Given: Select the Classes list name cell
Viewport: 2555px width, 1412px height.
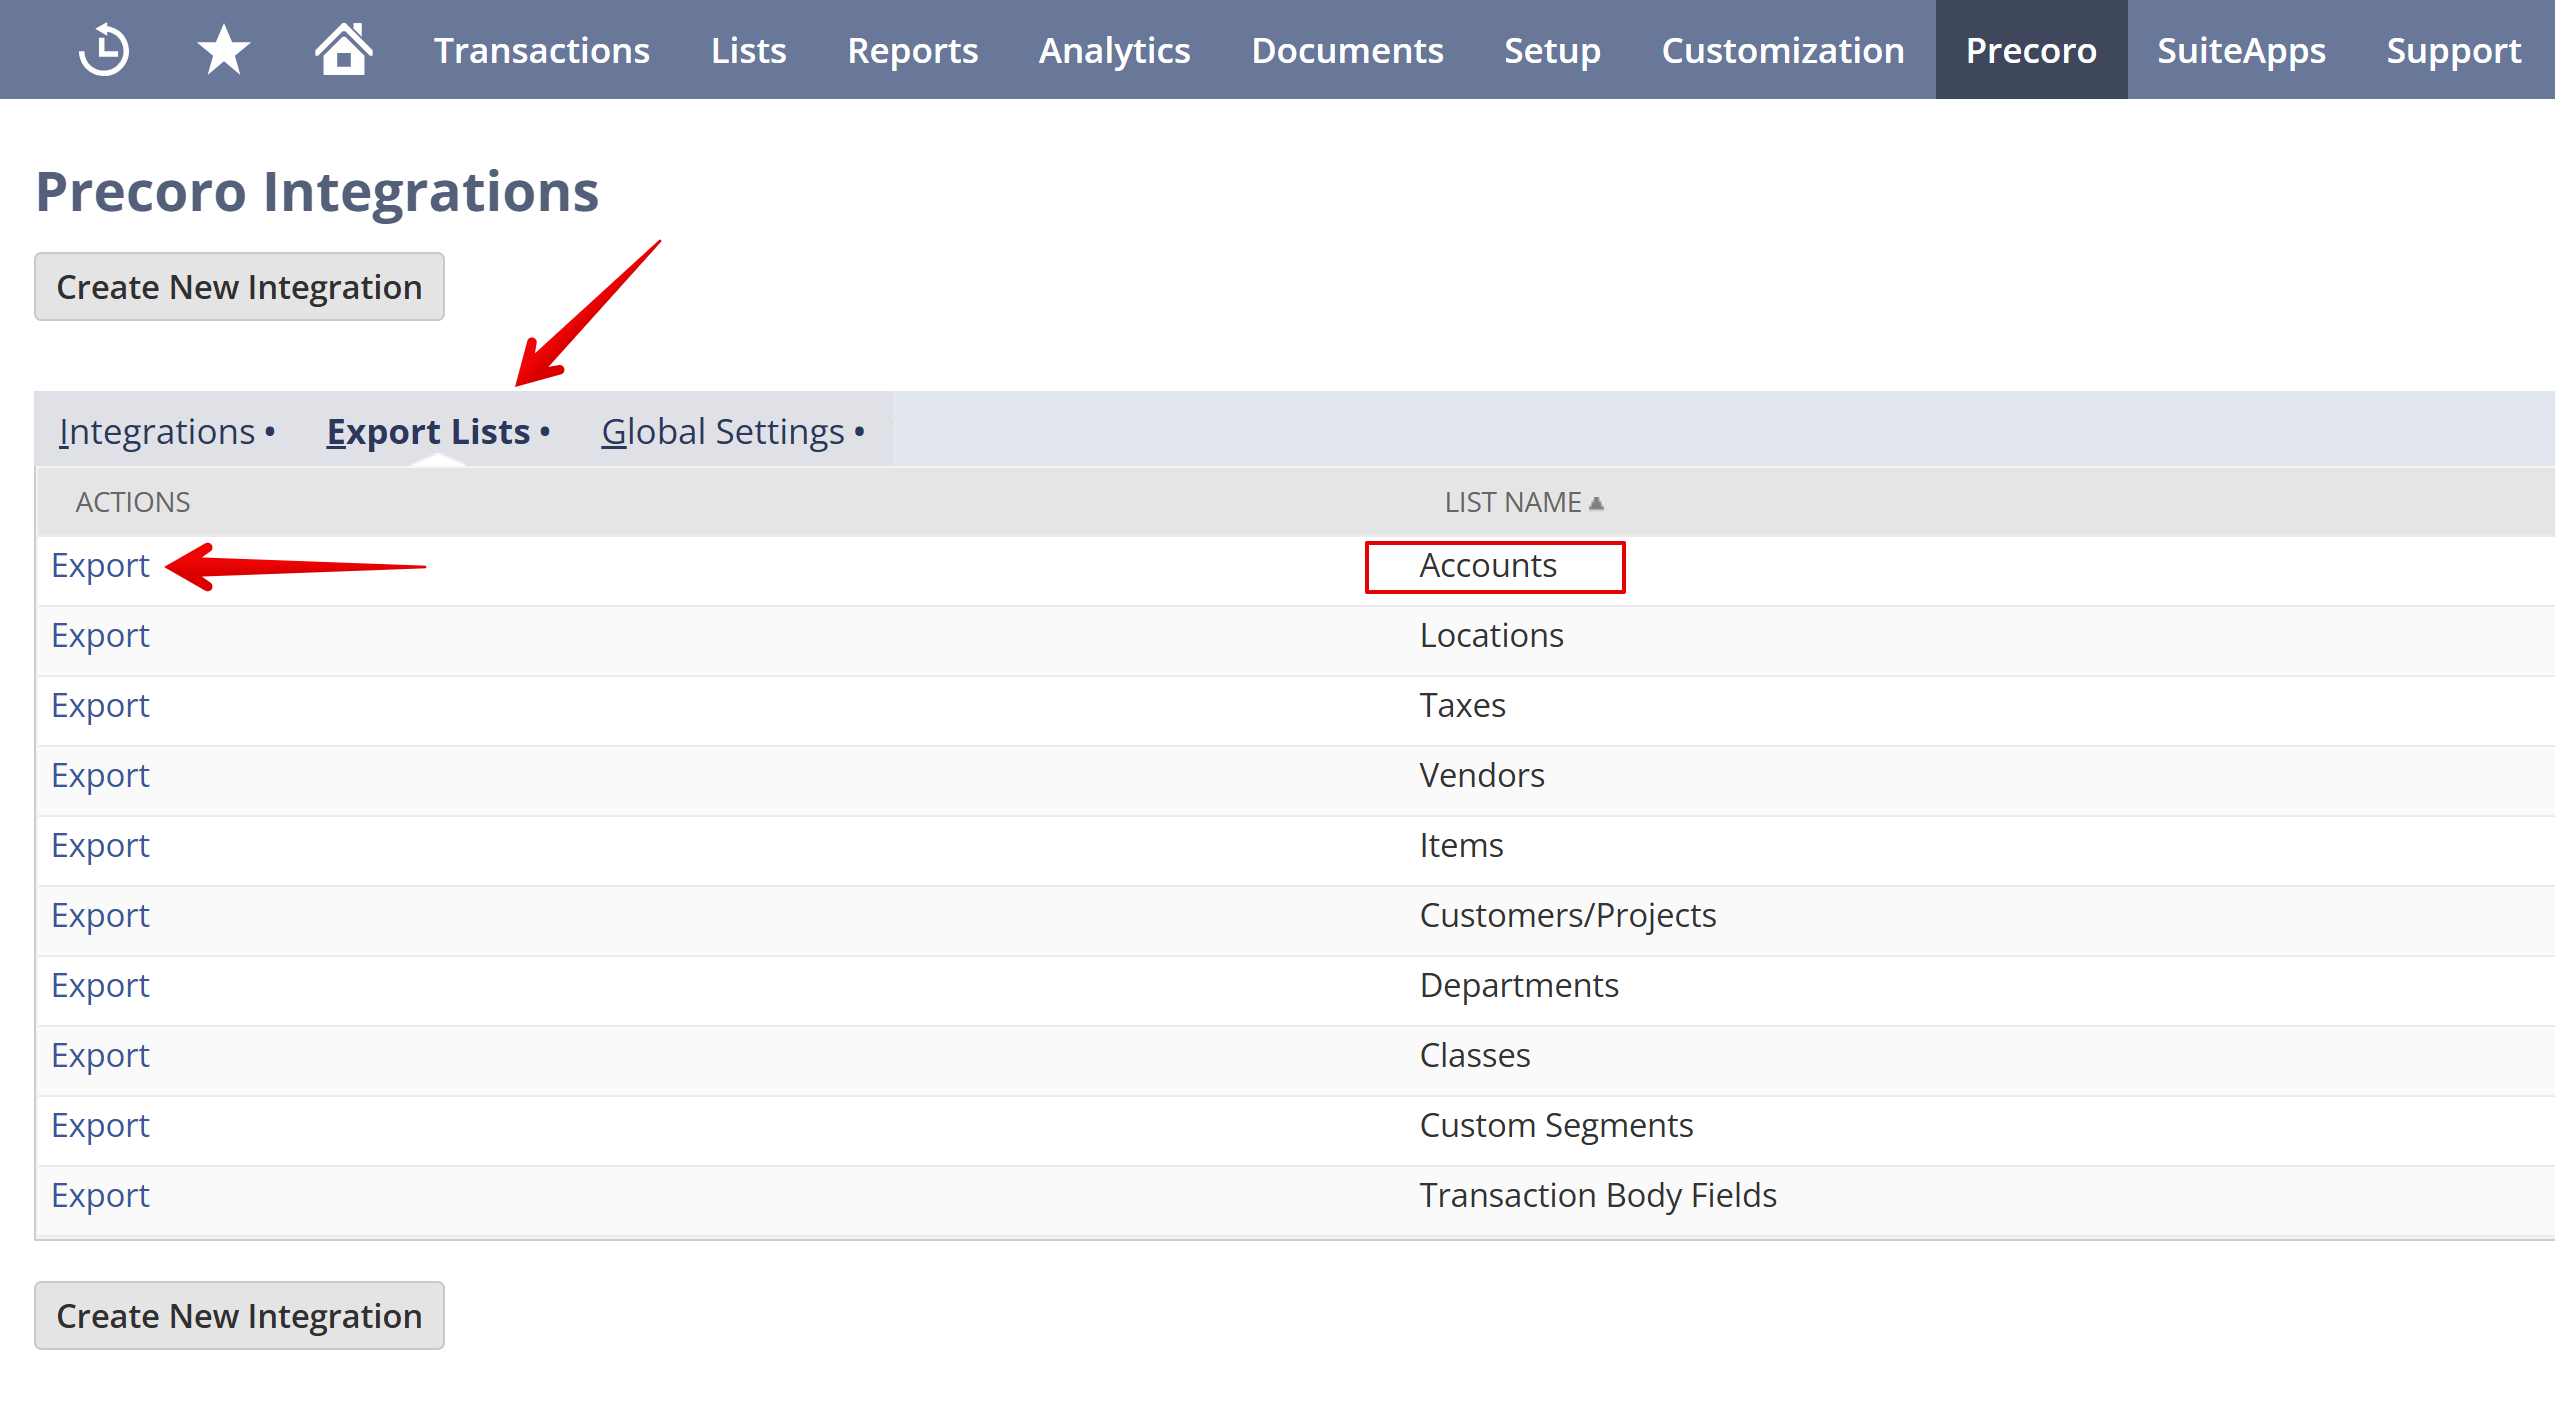Looking at the screenshot, I should coord(1475,1056).
